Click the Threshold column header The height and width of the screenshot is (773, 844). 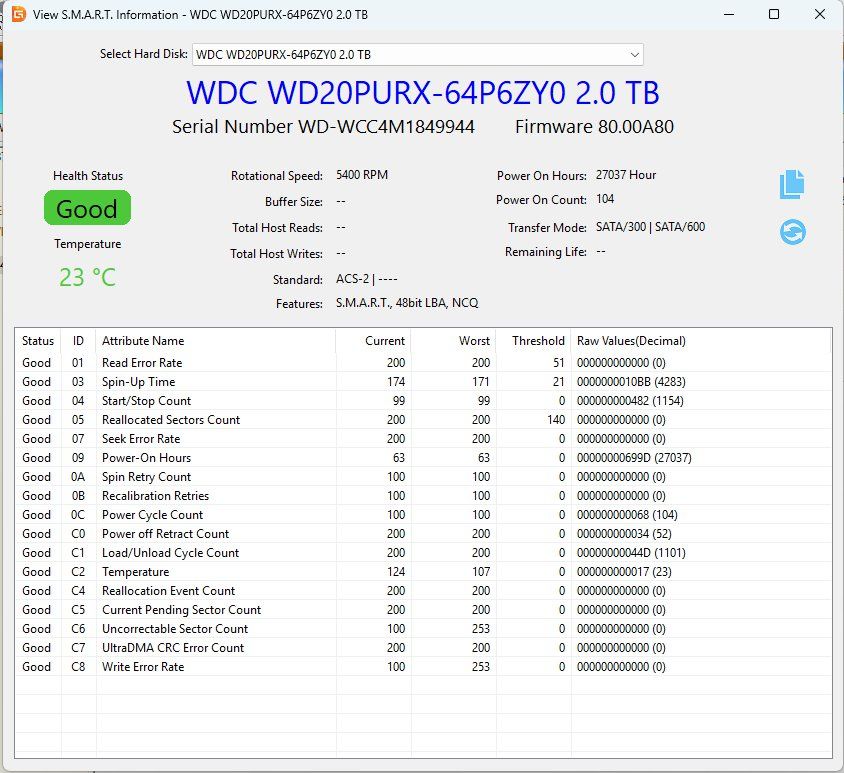(533, 341)
